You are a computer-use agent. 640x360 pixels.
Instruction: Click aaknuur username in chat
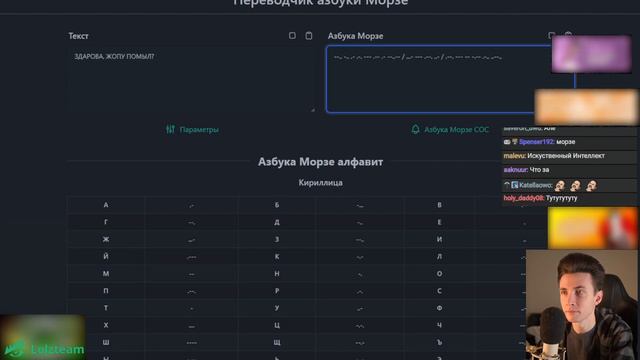516,170
